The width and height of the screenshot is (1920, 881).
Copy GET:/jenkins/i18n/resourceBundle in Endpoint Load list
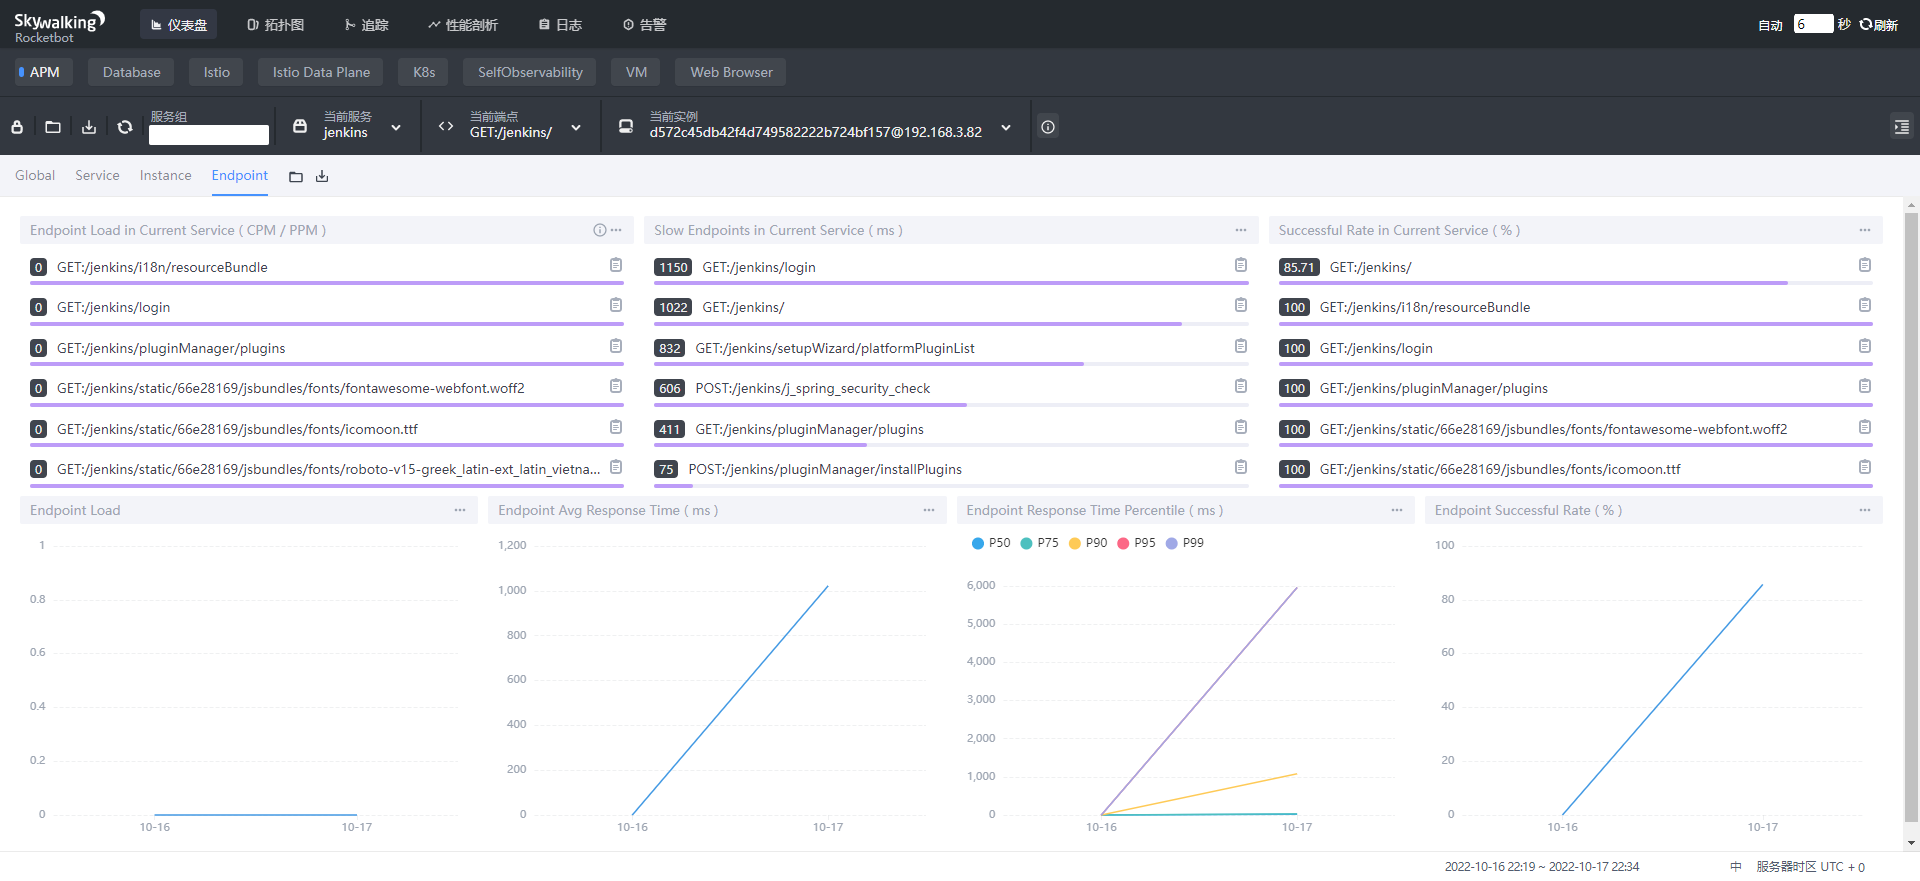[x=616, y=265]
